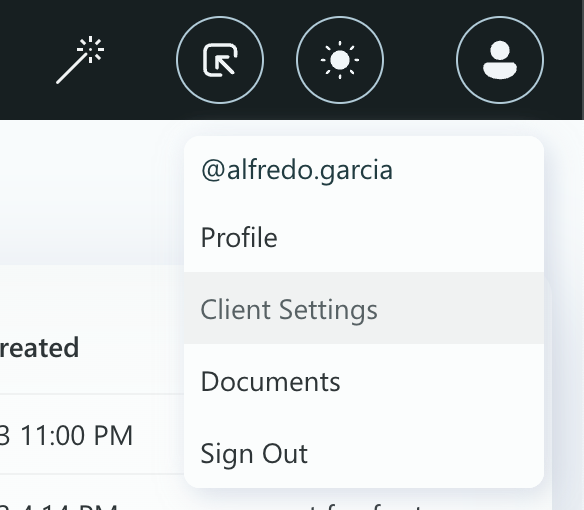Click the Documents link text
This screenshot has width=584, height=510.
click(x=270, y=381)
